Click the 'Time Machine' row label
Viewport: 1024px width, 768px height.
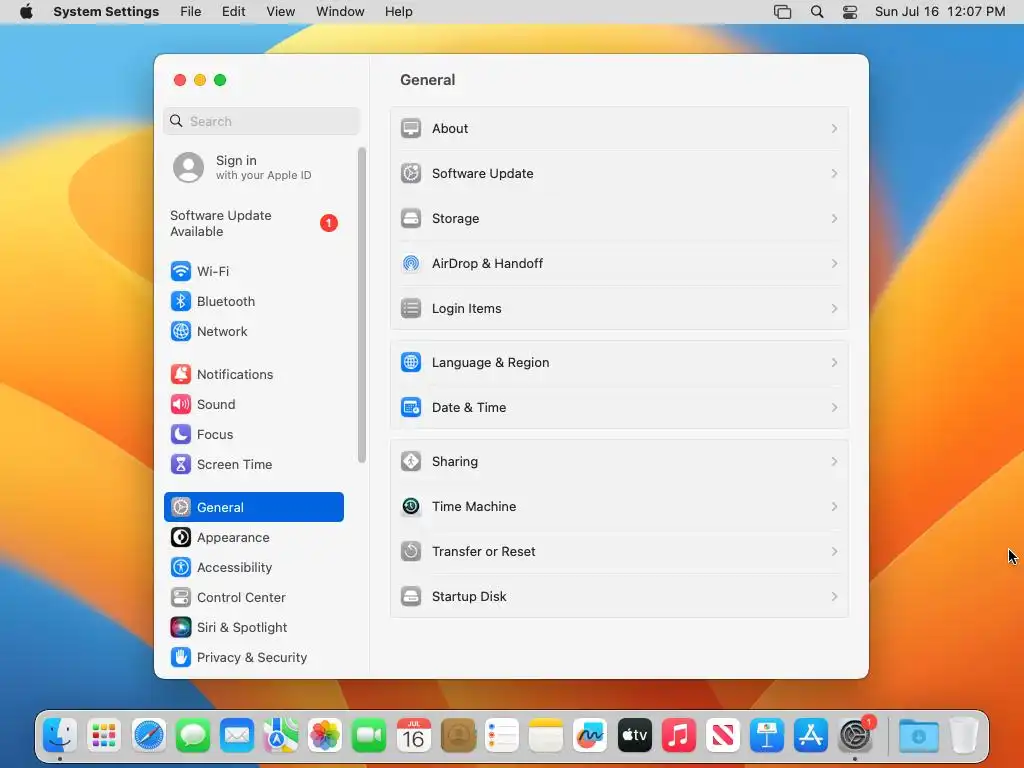pos(473,507)
